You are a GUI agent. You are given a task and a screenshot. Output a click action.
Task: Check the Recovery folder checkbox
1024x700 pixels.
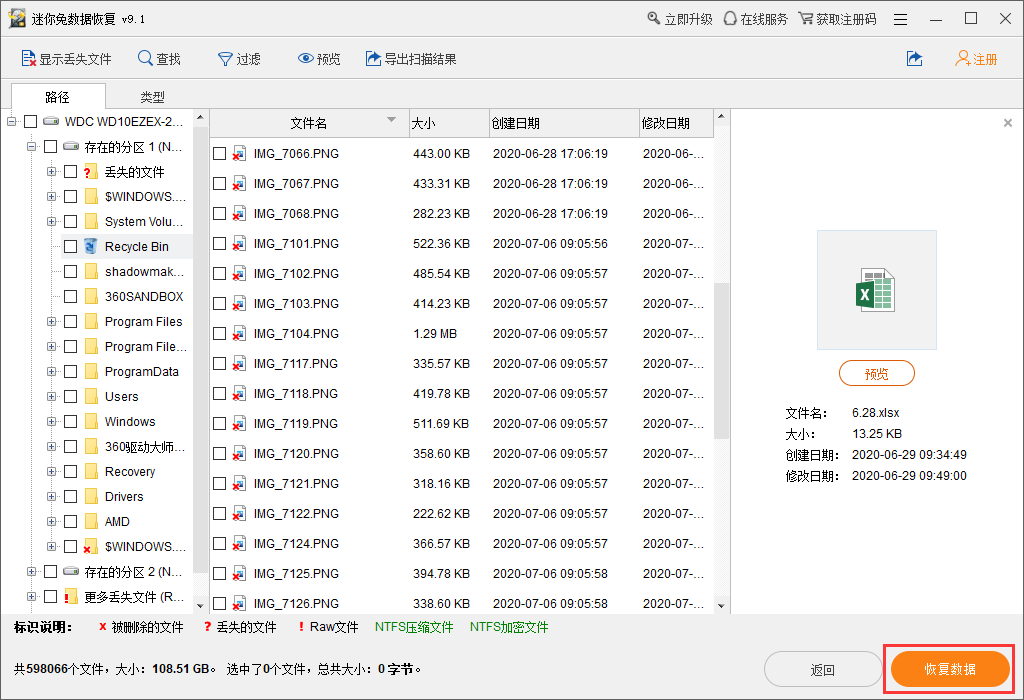tap(71, 471)
